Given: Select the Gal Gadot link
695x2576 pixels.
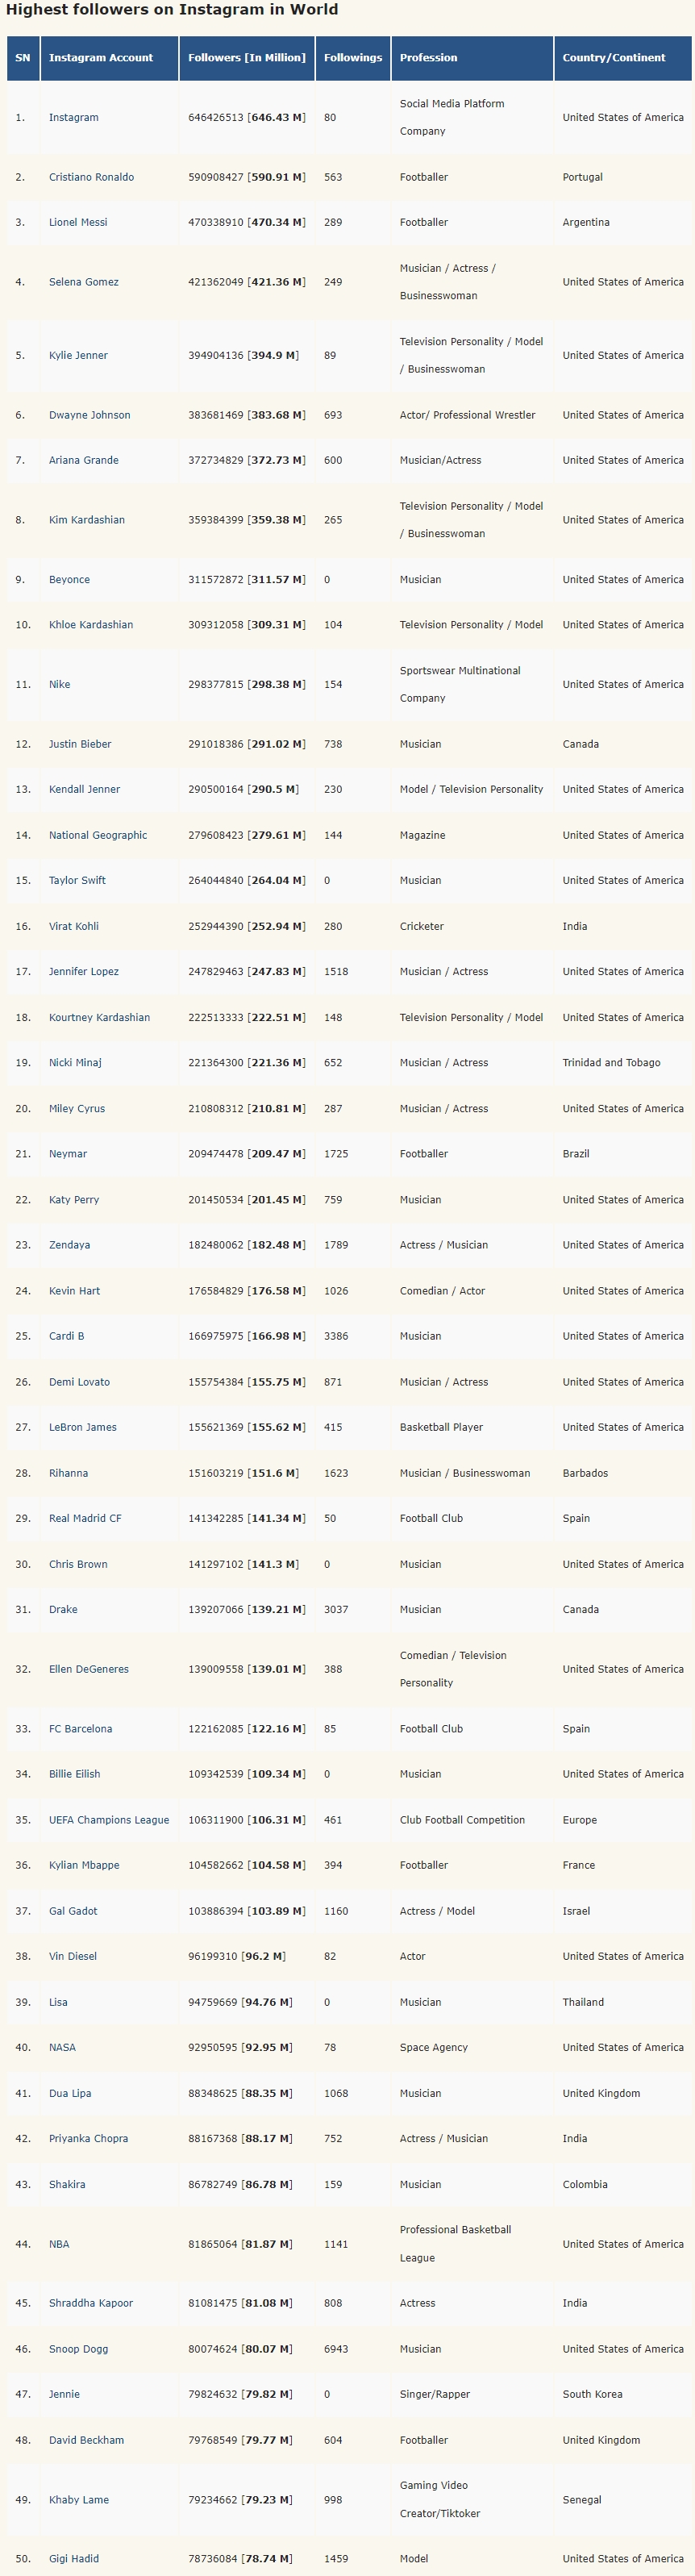Looking at the screenshot, I should [x=73, y=1911].
